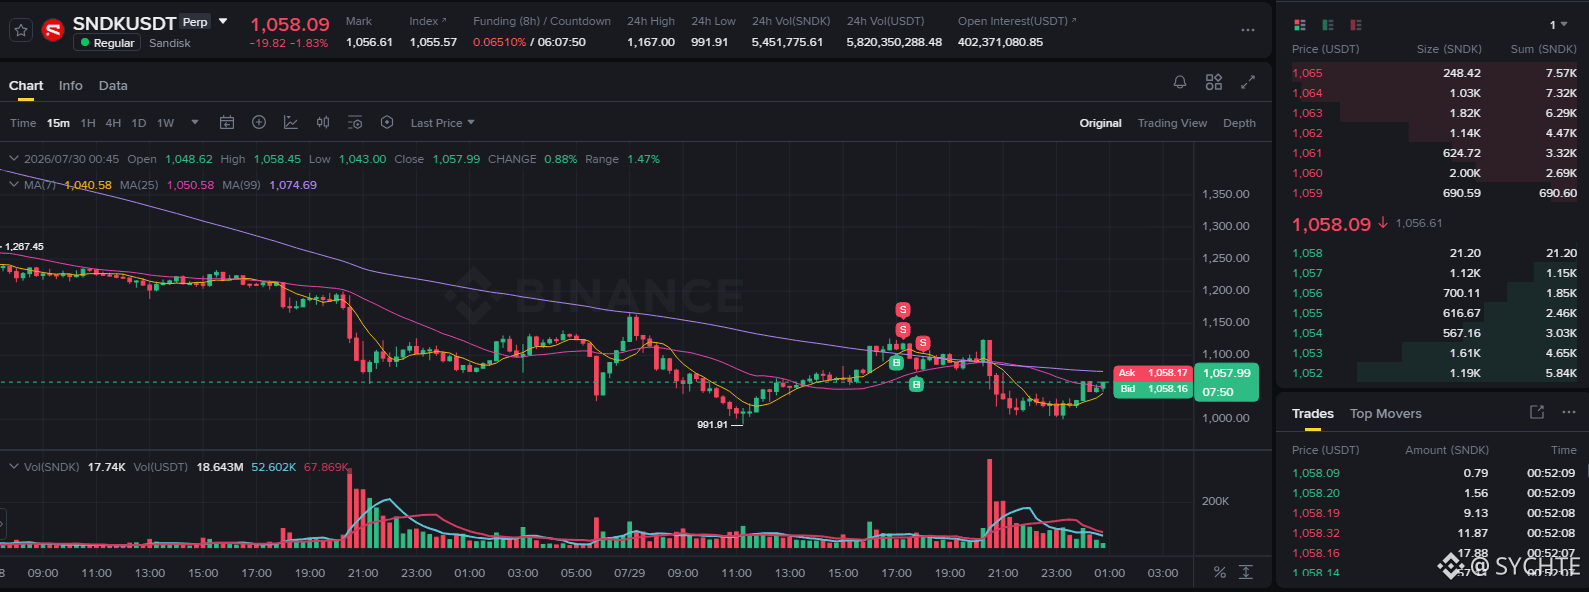Click the Funding (8h) / Countdown label

542,21
